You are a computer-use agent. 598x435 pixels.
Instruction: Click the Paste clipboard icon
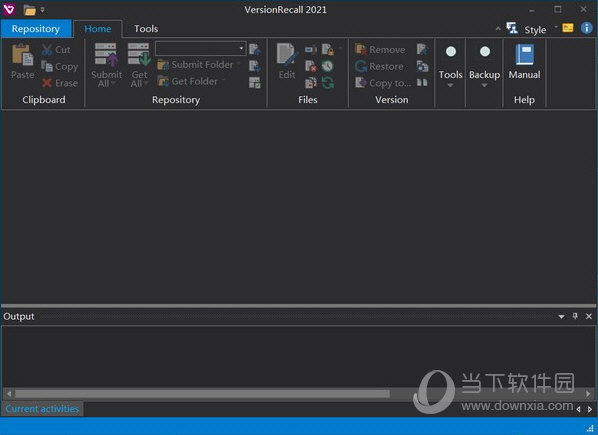tap(23, 55)
